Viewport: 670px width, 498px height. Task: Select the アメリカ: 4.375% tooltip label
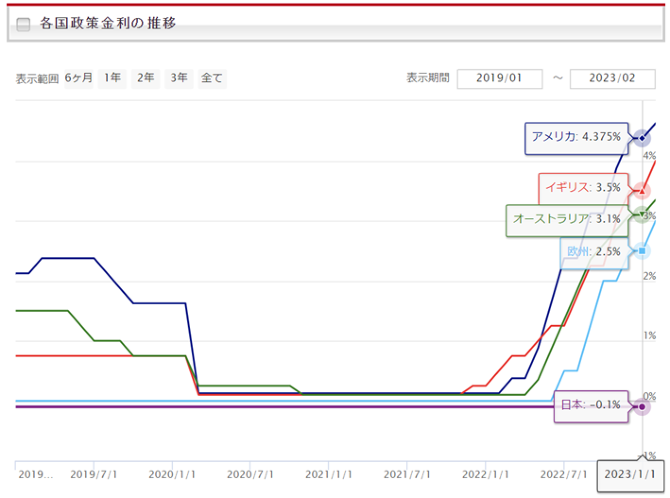click(x=576, y=137)
